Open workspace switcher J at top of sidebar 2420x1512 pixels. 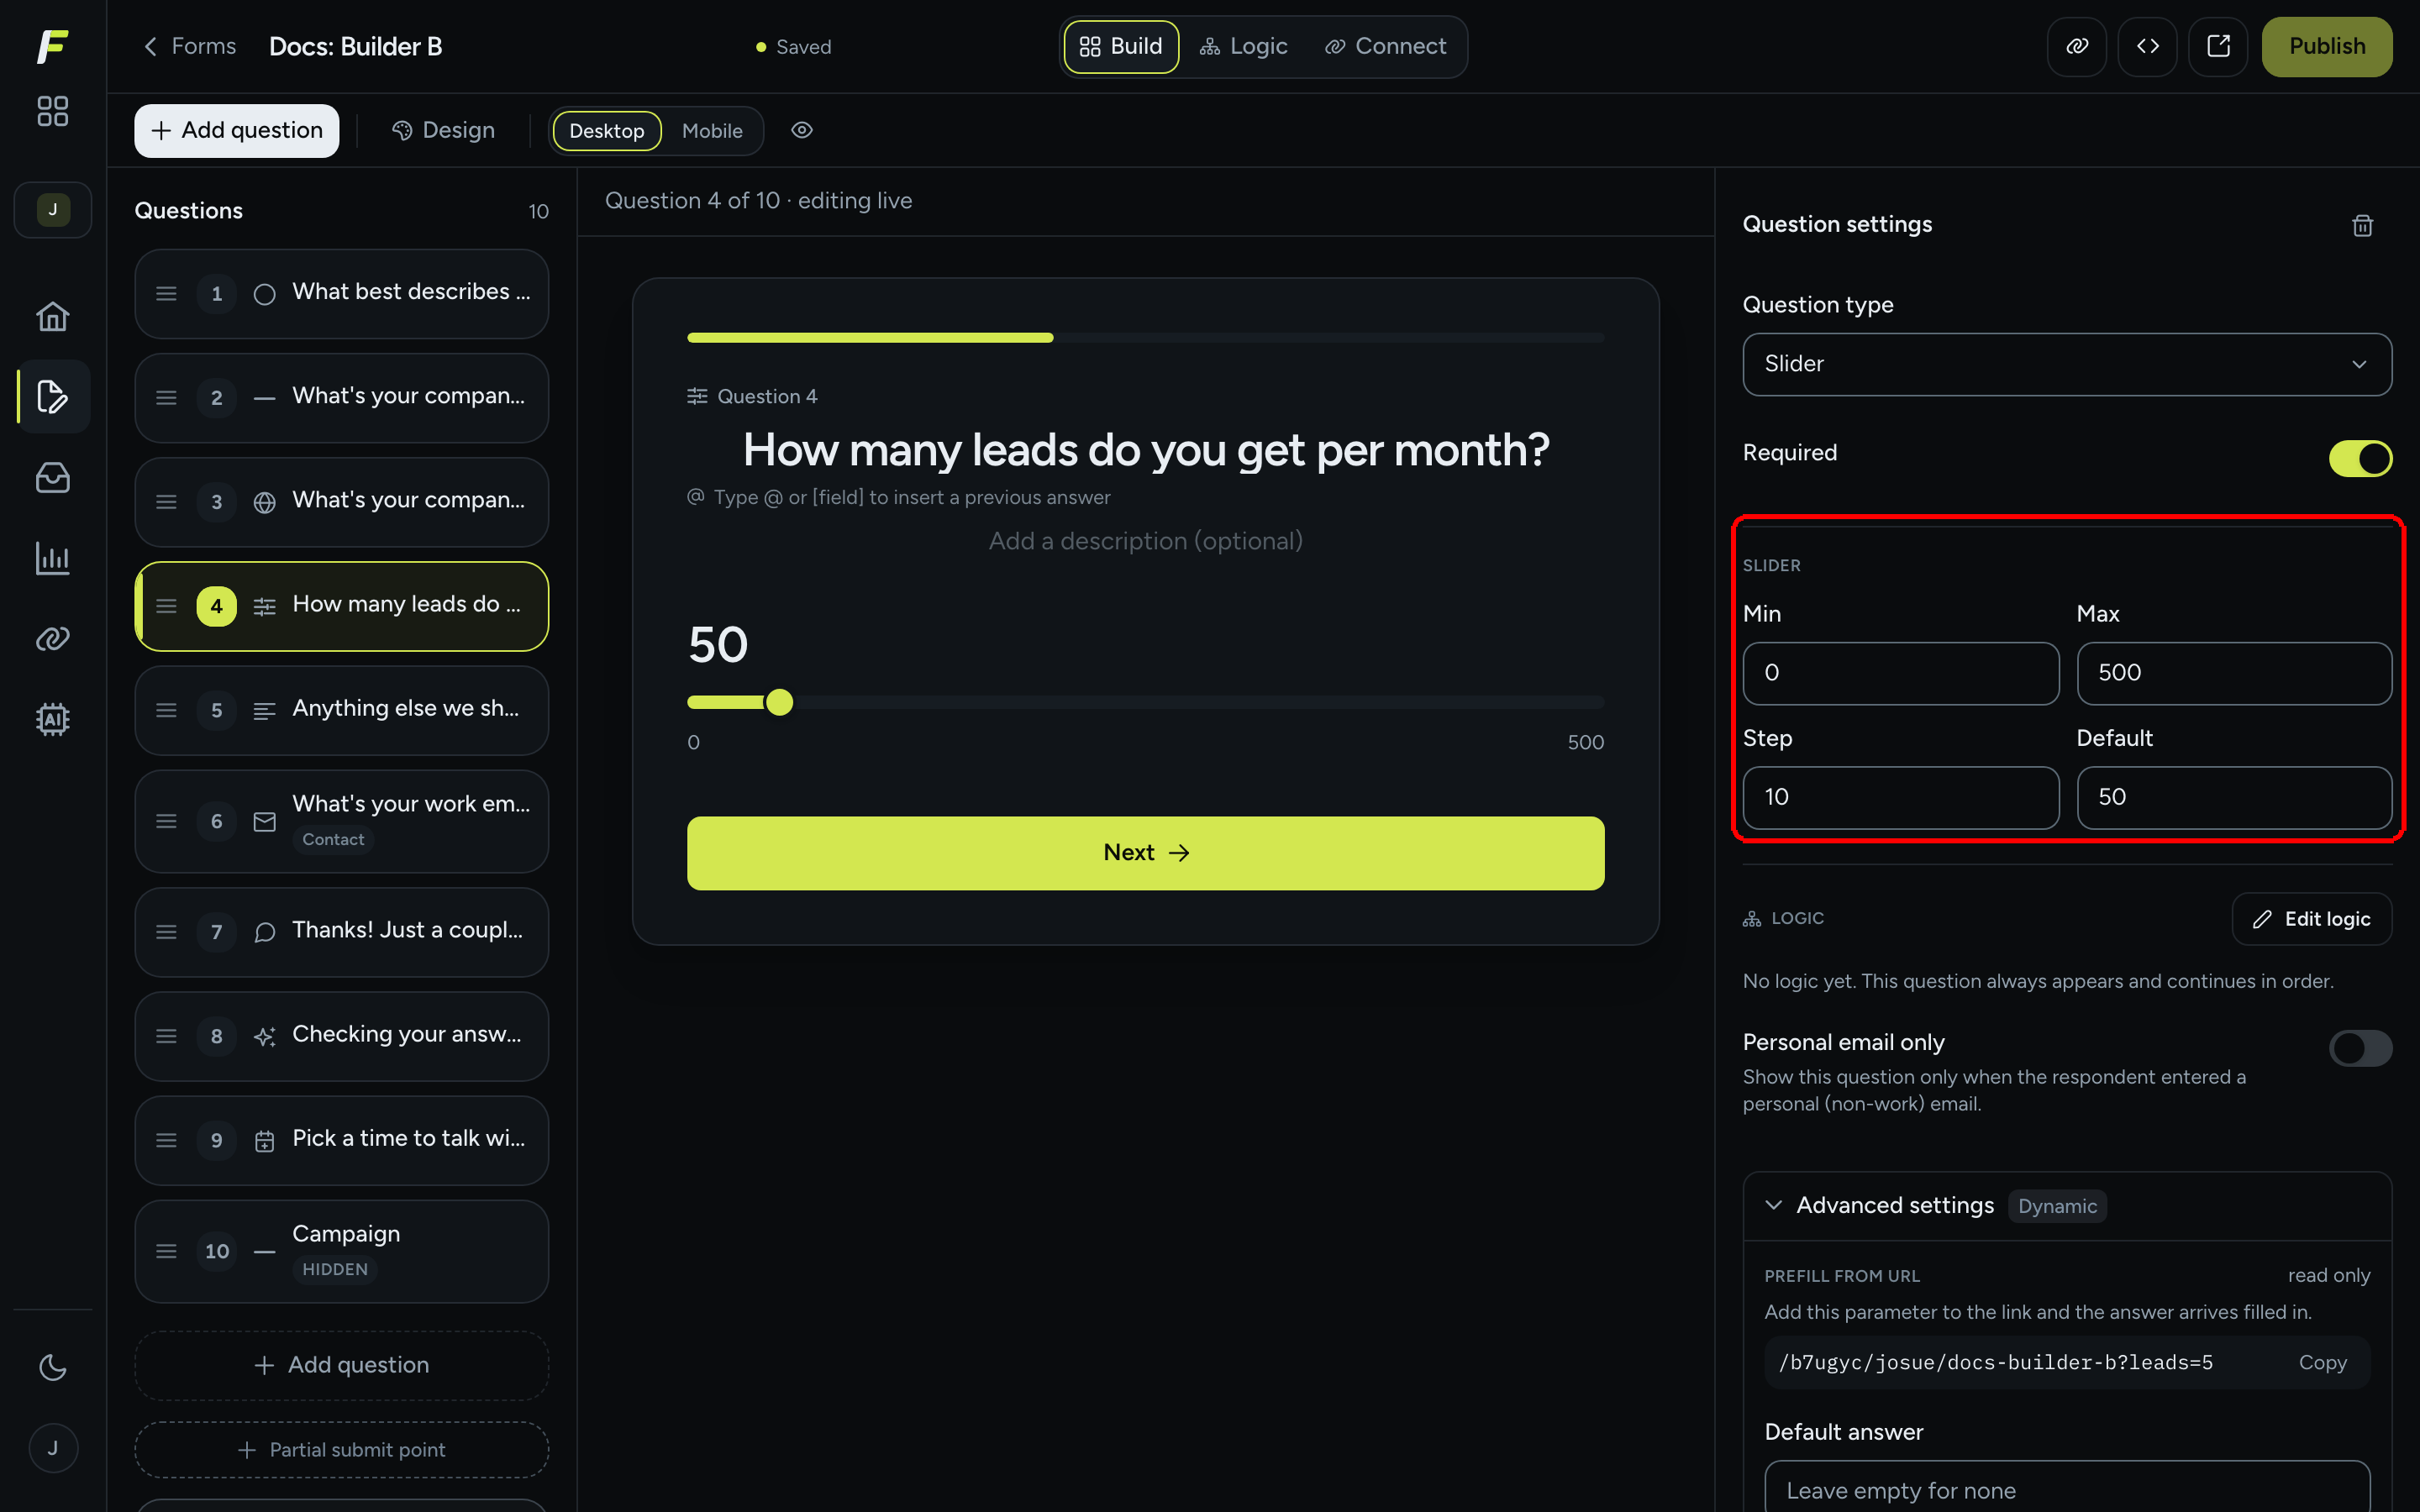(x=52, y=209)
